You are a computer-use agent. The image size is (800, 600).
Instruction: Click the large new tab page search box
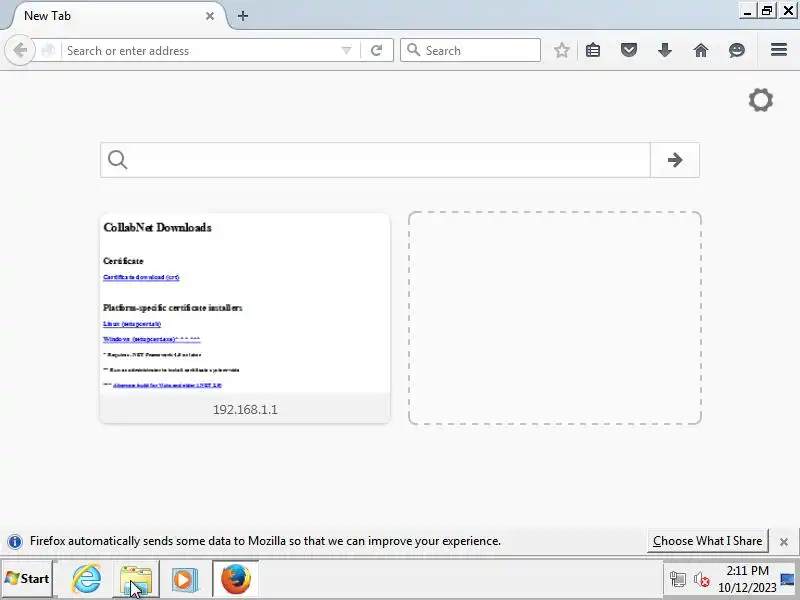pos(375,160)
